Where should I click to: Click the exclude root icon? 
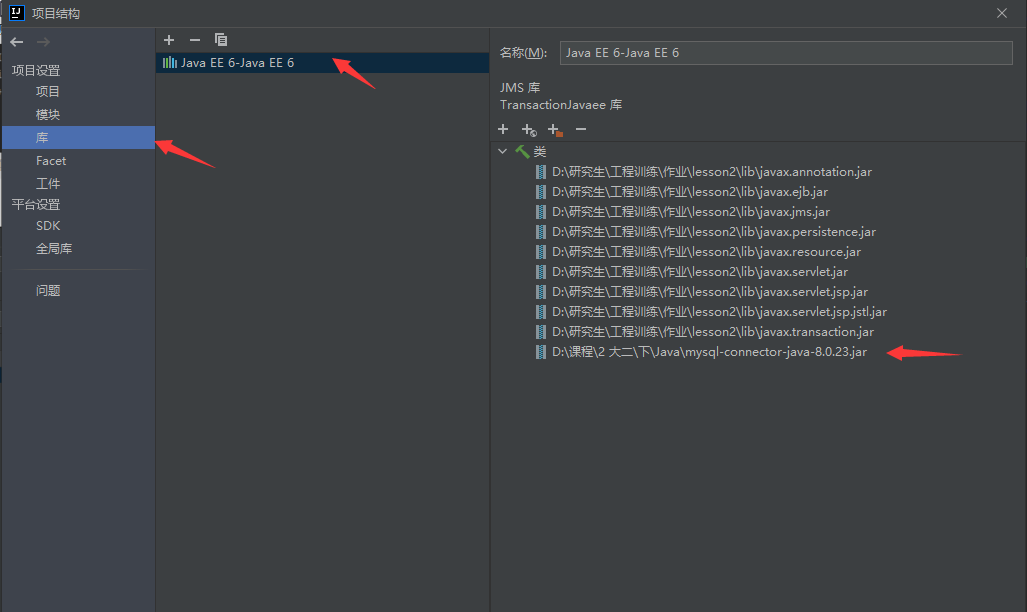pos(555,130)
